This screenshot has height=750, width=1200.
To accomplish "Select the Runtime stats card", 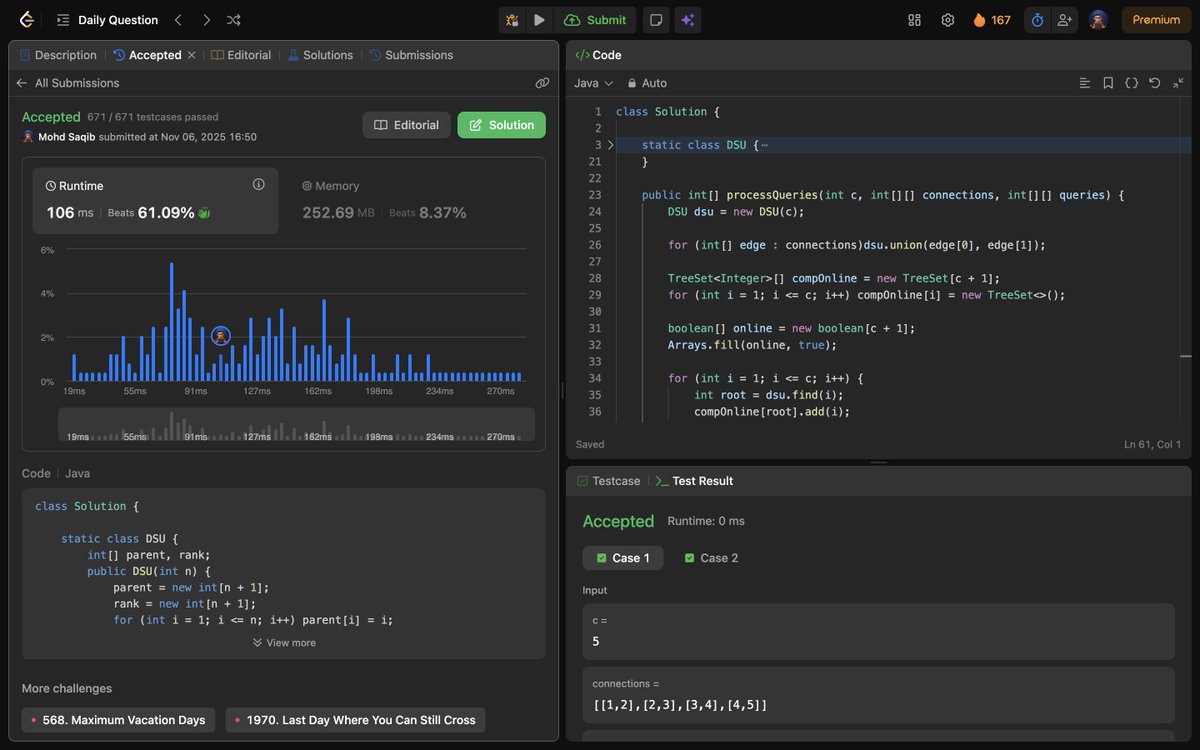I will [156, 201].
